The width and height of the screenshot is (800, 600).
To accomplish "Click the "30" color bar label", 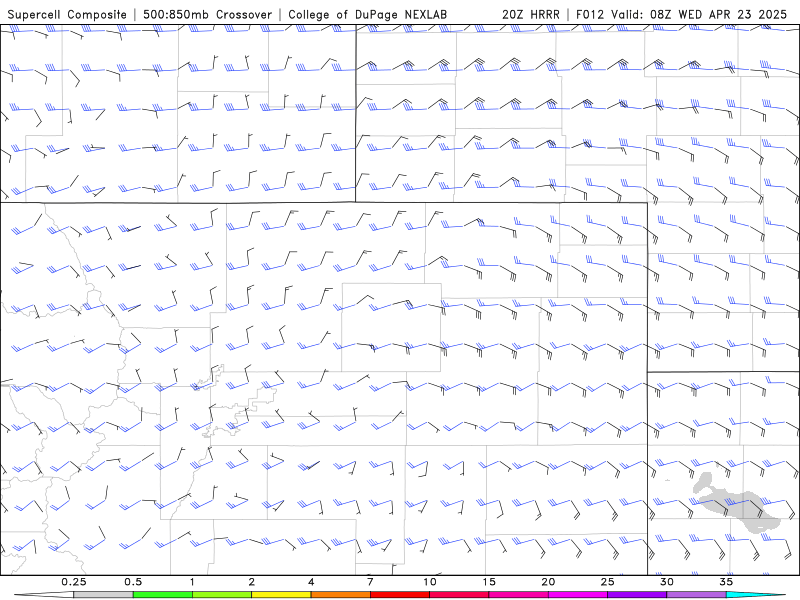I will click(x=667, y=582).
